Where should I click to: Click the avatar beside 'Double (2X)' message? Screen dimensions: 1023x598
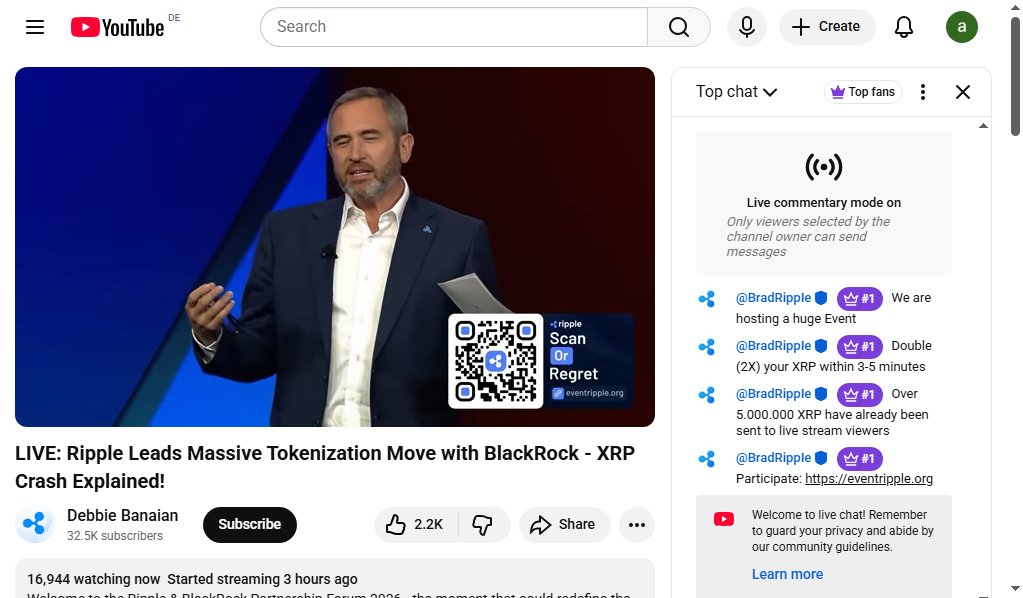click(x=707, y=347)
